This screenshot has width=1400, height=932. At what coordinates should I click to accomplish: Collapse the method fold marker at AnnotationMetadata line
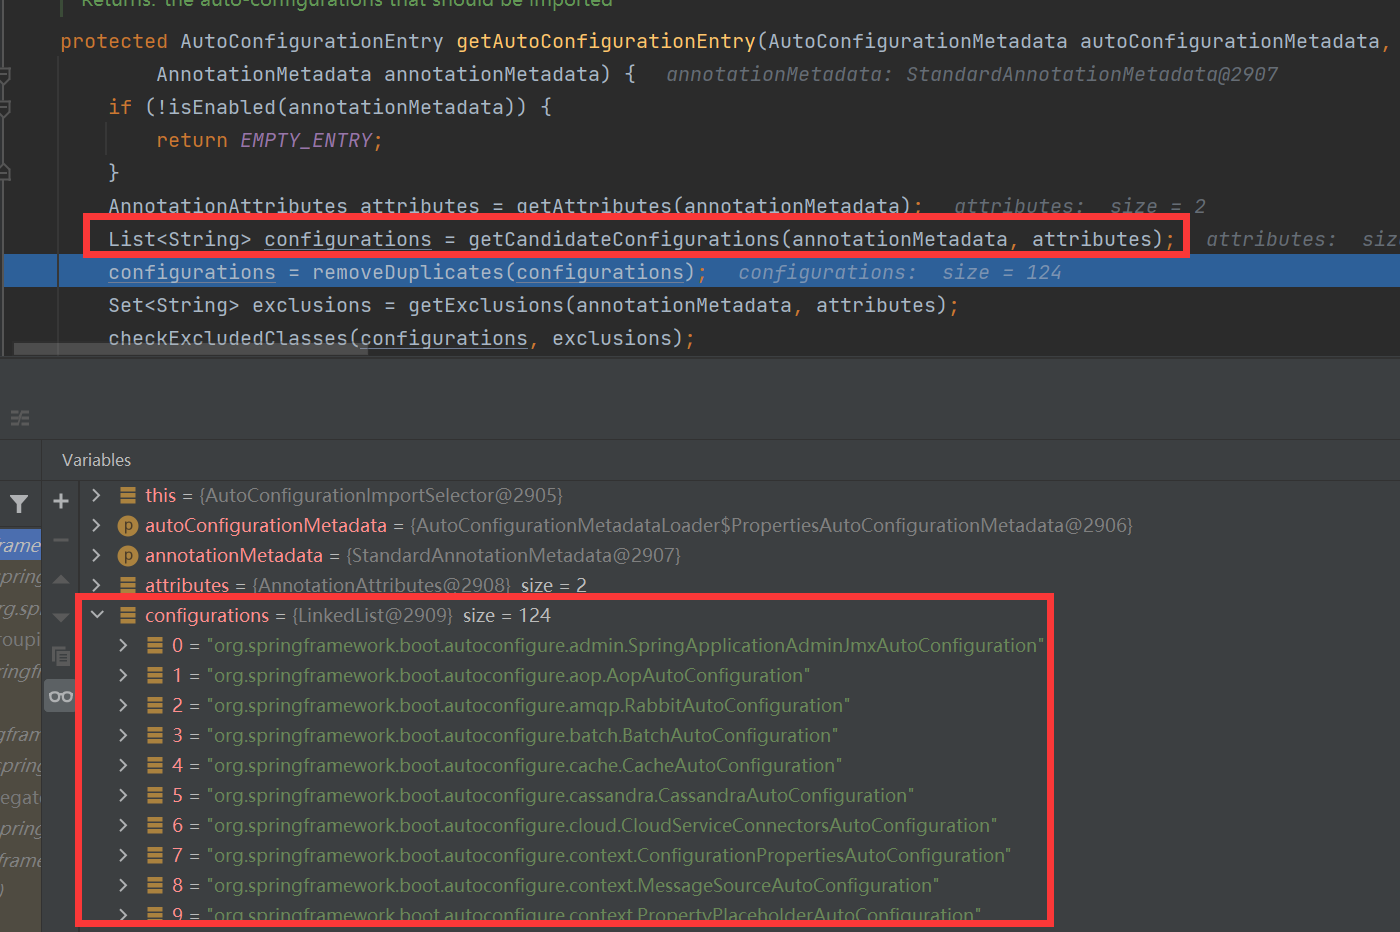pos(5,75)
